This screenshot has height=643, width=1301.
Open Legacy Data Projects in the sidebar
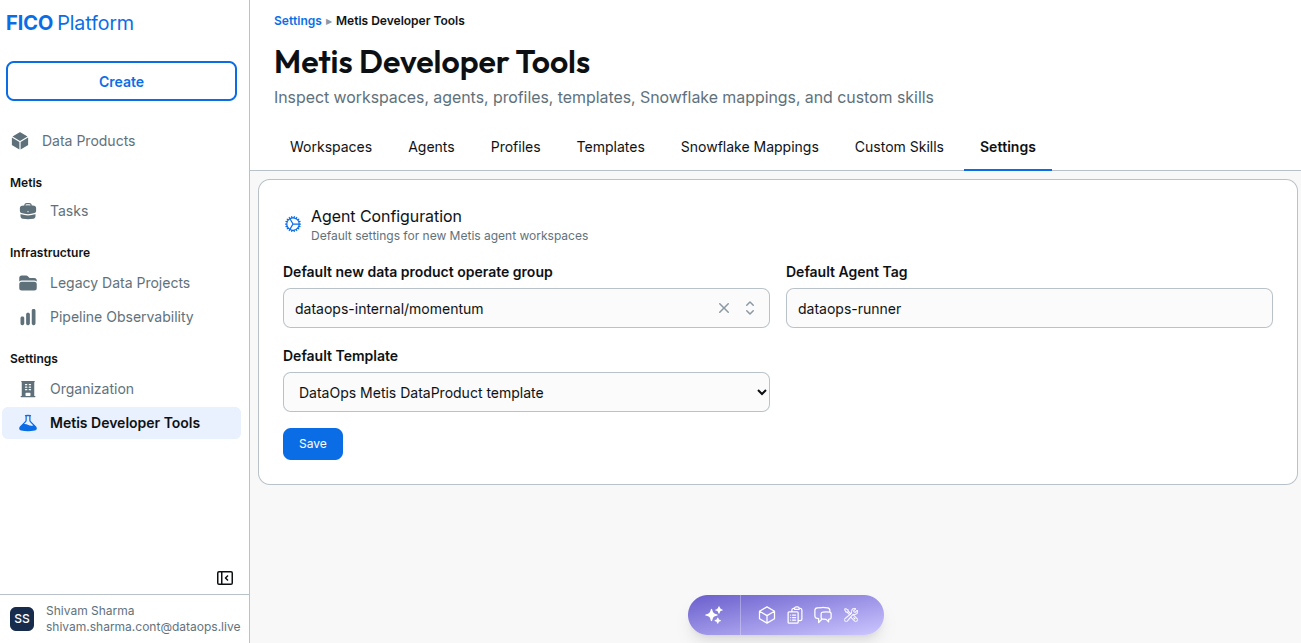point(121,283)
